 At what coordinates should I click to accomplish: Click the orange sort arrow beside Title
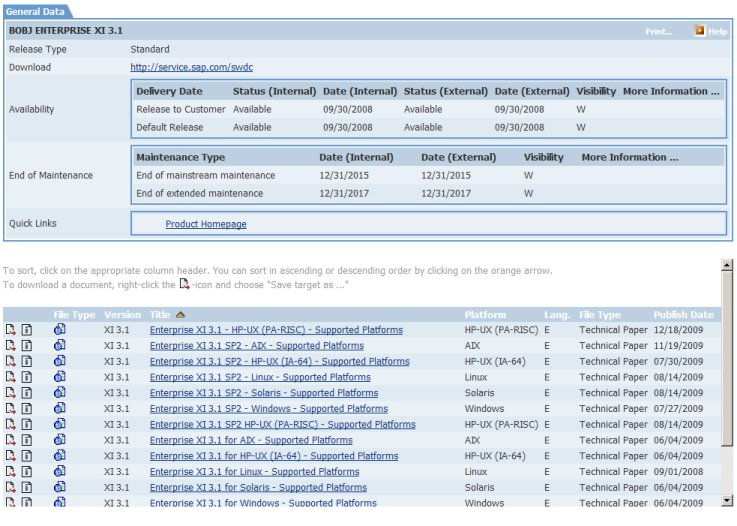pyautogui.click(x=180, y=315)
